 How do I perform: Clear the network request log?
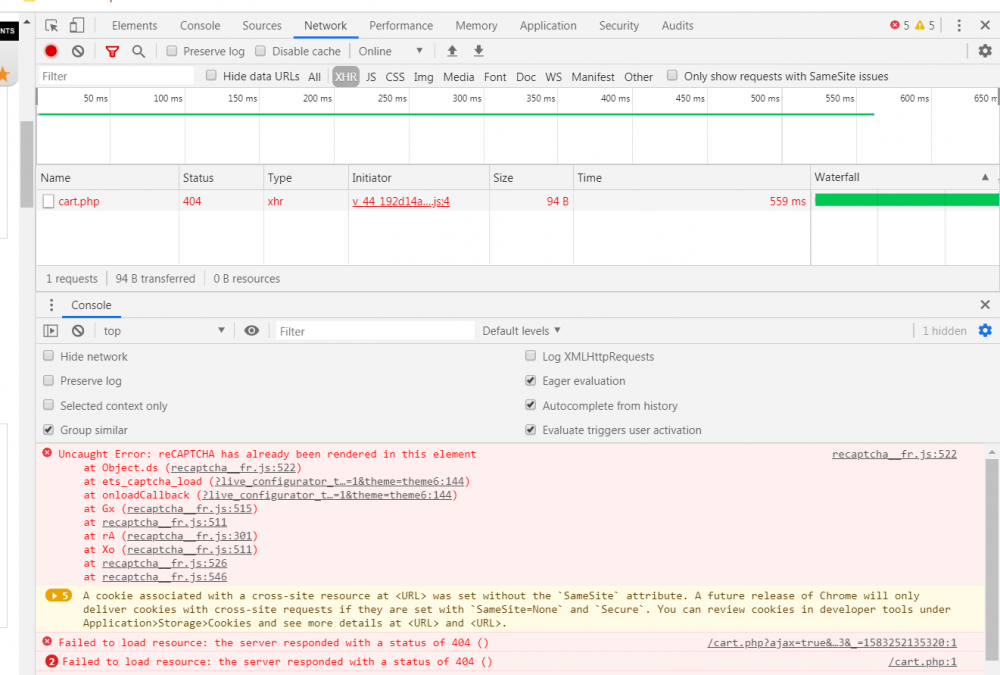(x=78, y=51)
